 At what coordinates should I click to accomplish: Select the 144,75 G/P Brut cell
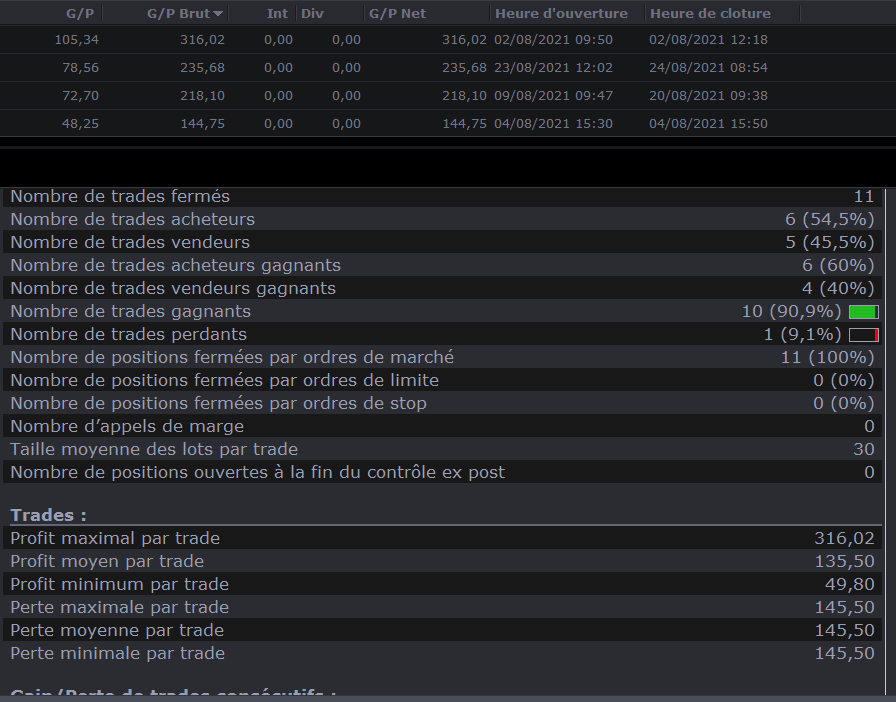202,123
